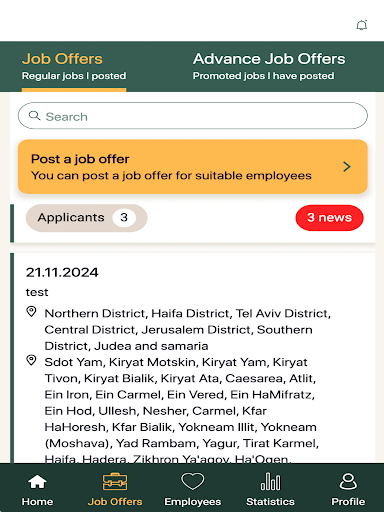This screenshot has height=512, width=384.
Task: Tap the Home icon in bottom bar
Action: click(37, 482)
